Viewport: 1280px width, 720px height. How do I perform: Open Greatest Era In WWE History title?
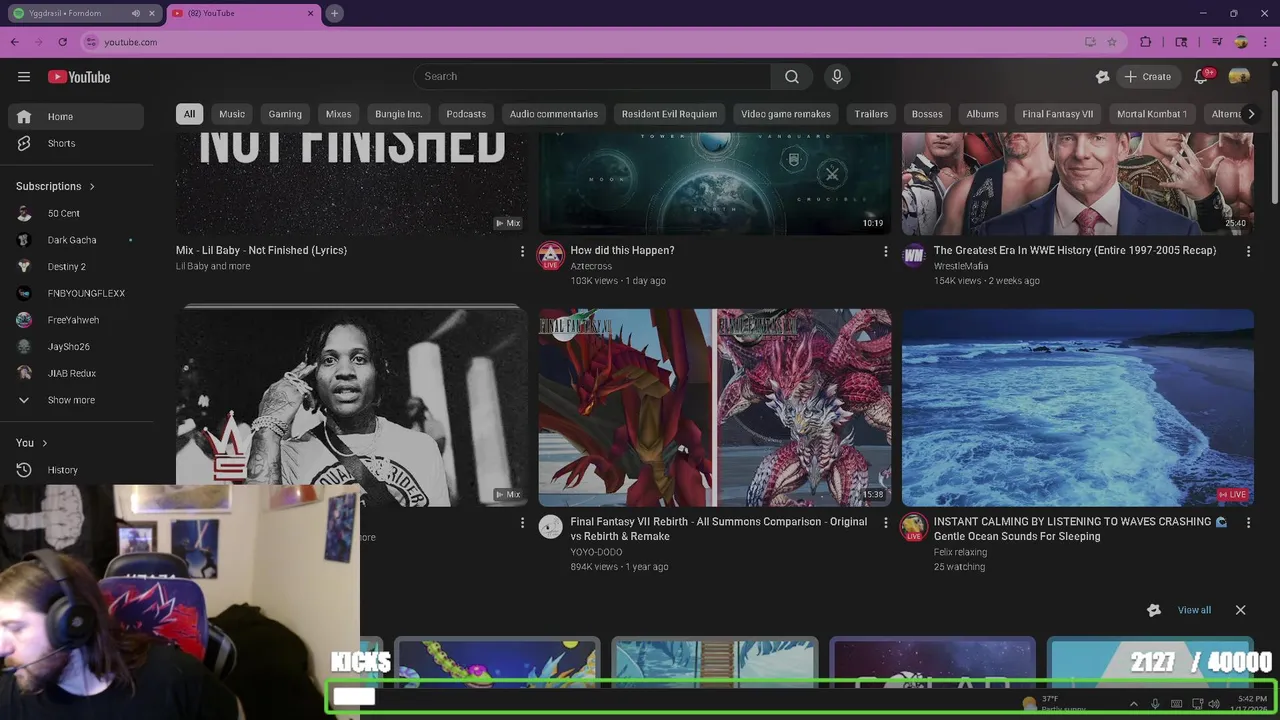click(1075, 250)
